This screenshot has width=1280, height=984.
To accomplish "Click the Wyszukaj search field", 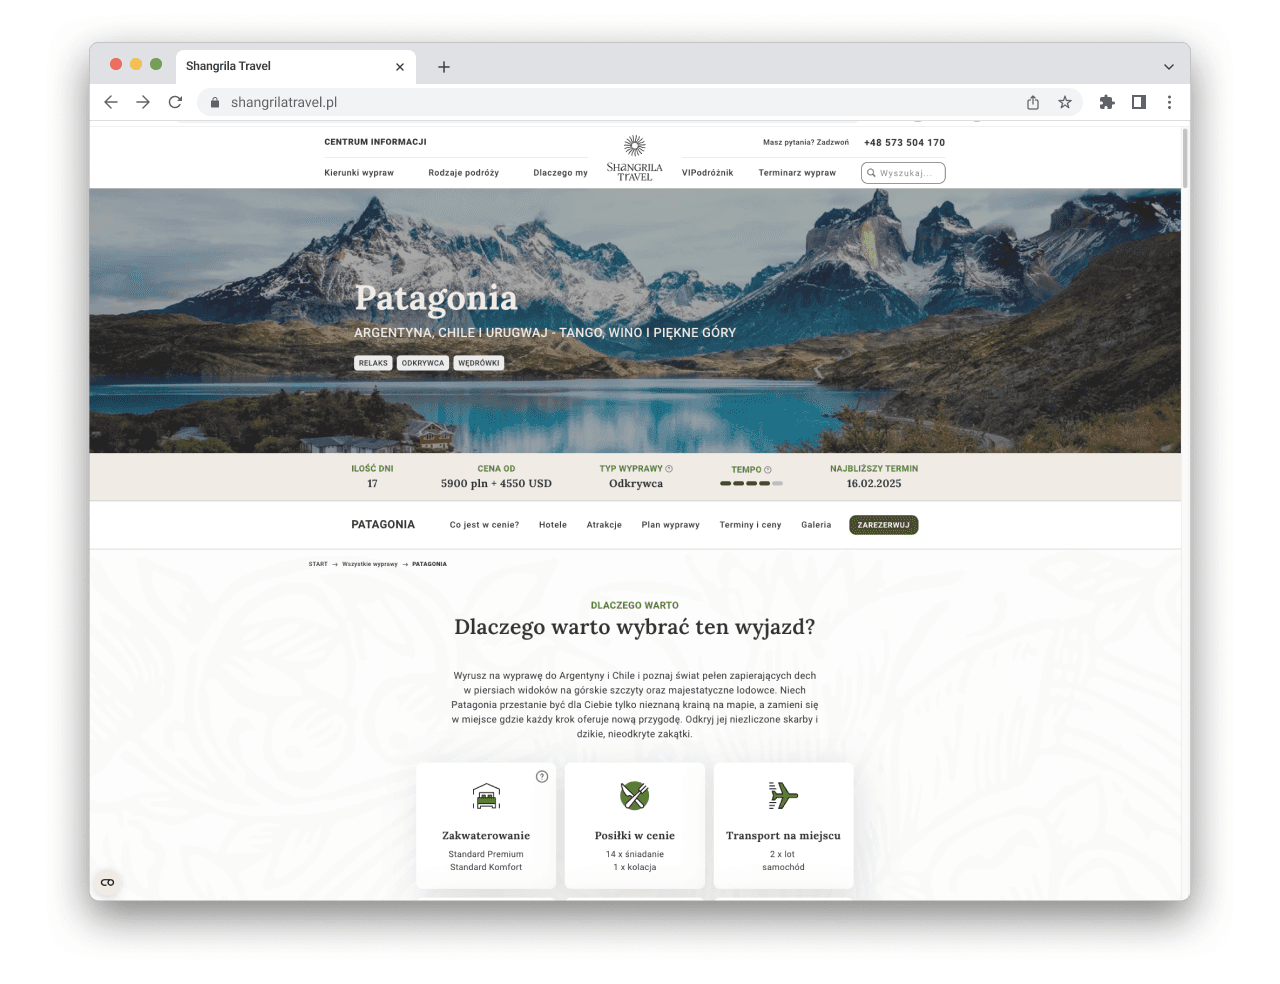I will (903, 173).
